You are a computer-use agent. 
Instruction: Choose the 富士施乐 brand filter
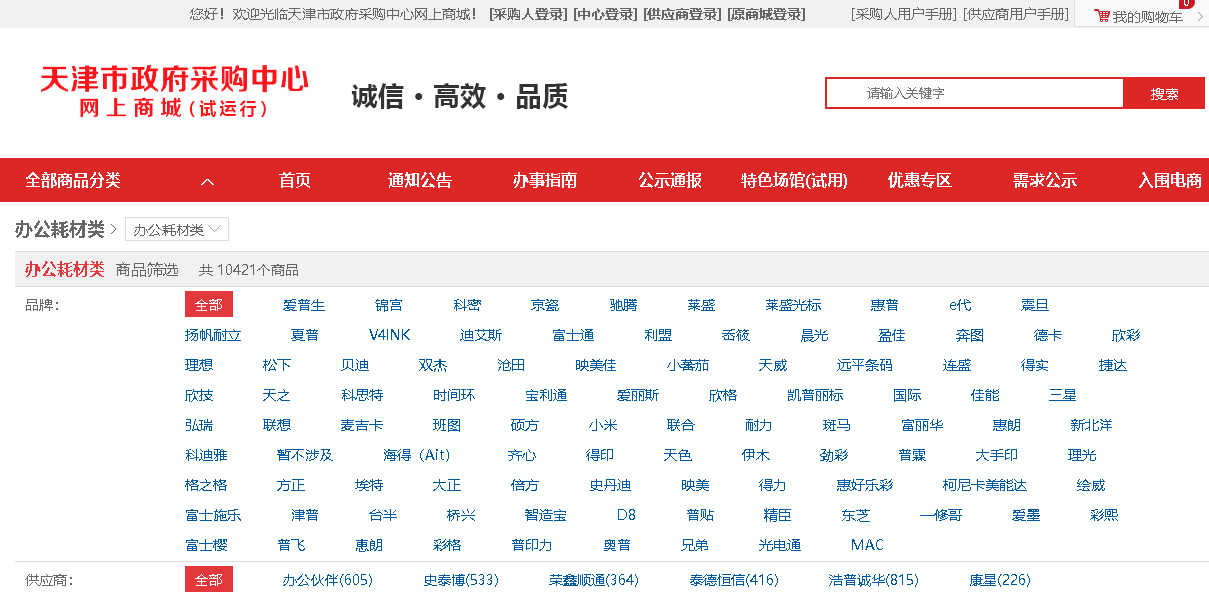point(213,516)
